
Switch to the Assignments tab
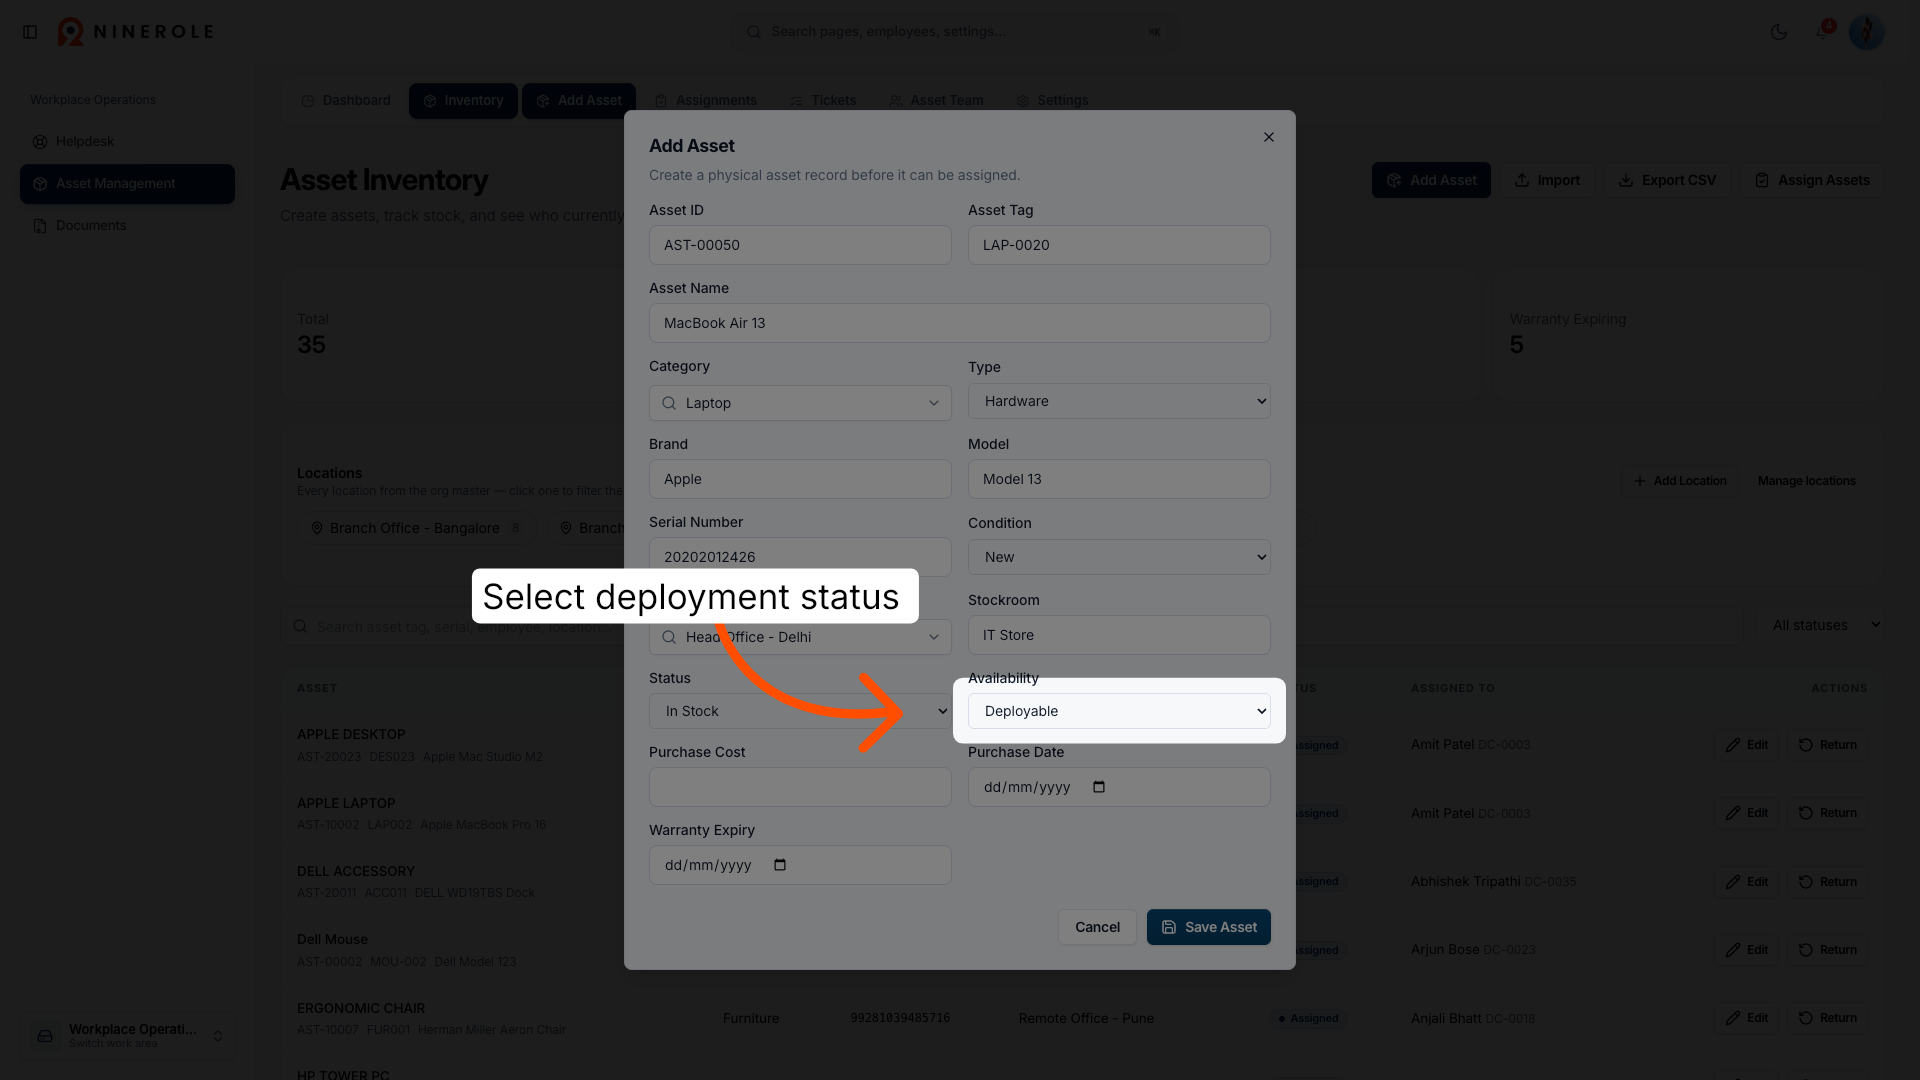[x=706, y=101]
